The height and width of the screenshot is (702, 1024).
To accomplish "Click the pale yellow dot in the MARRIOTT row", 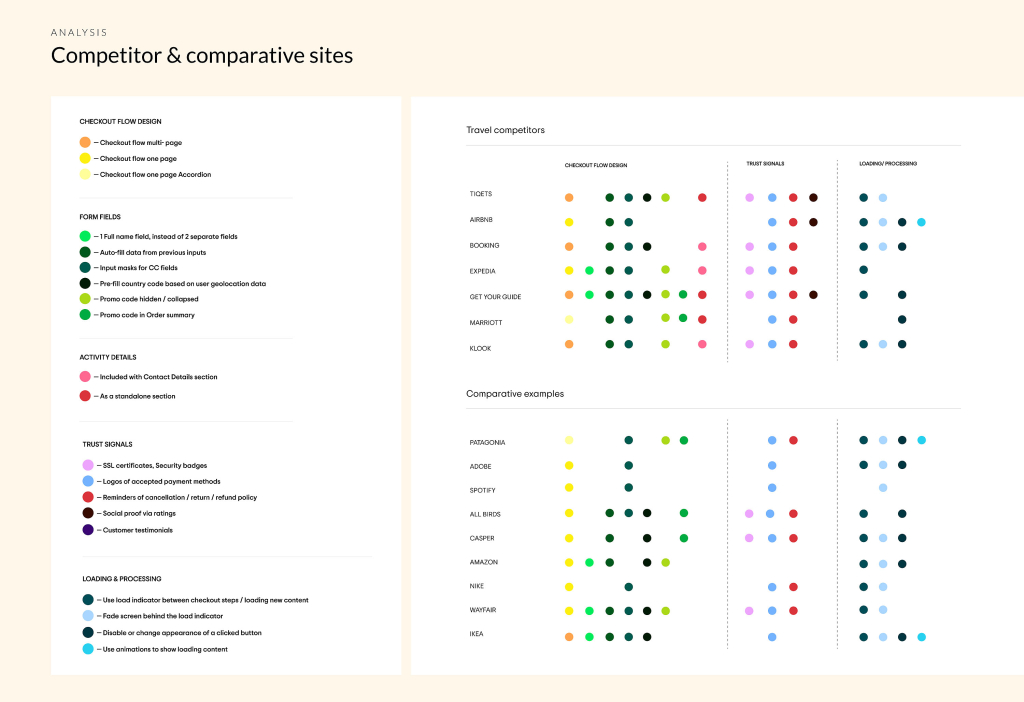I will coord(569,320).
